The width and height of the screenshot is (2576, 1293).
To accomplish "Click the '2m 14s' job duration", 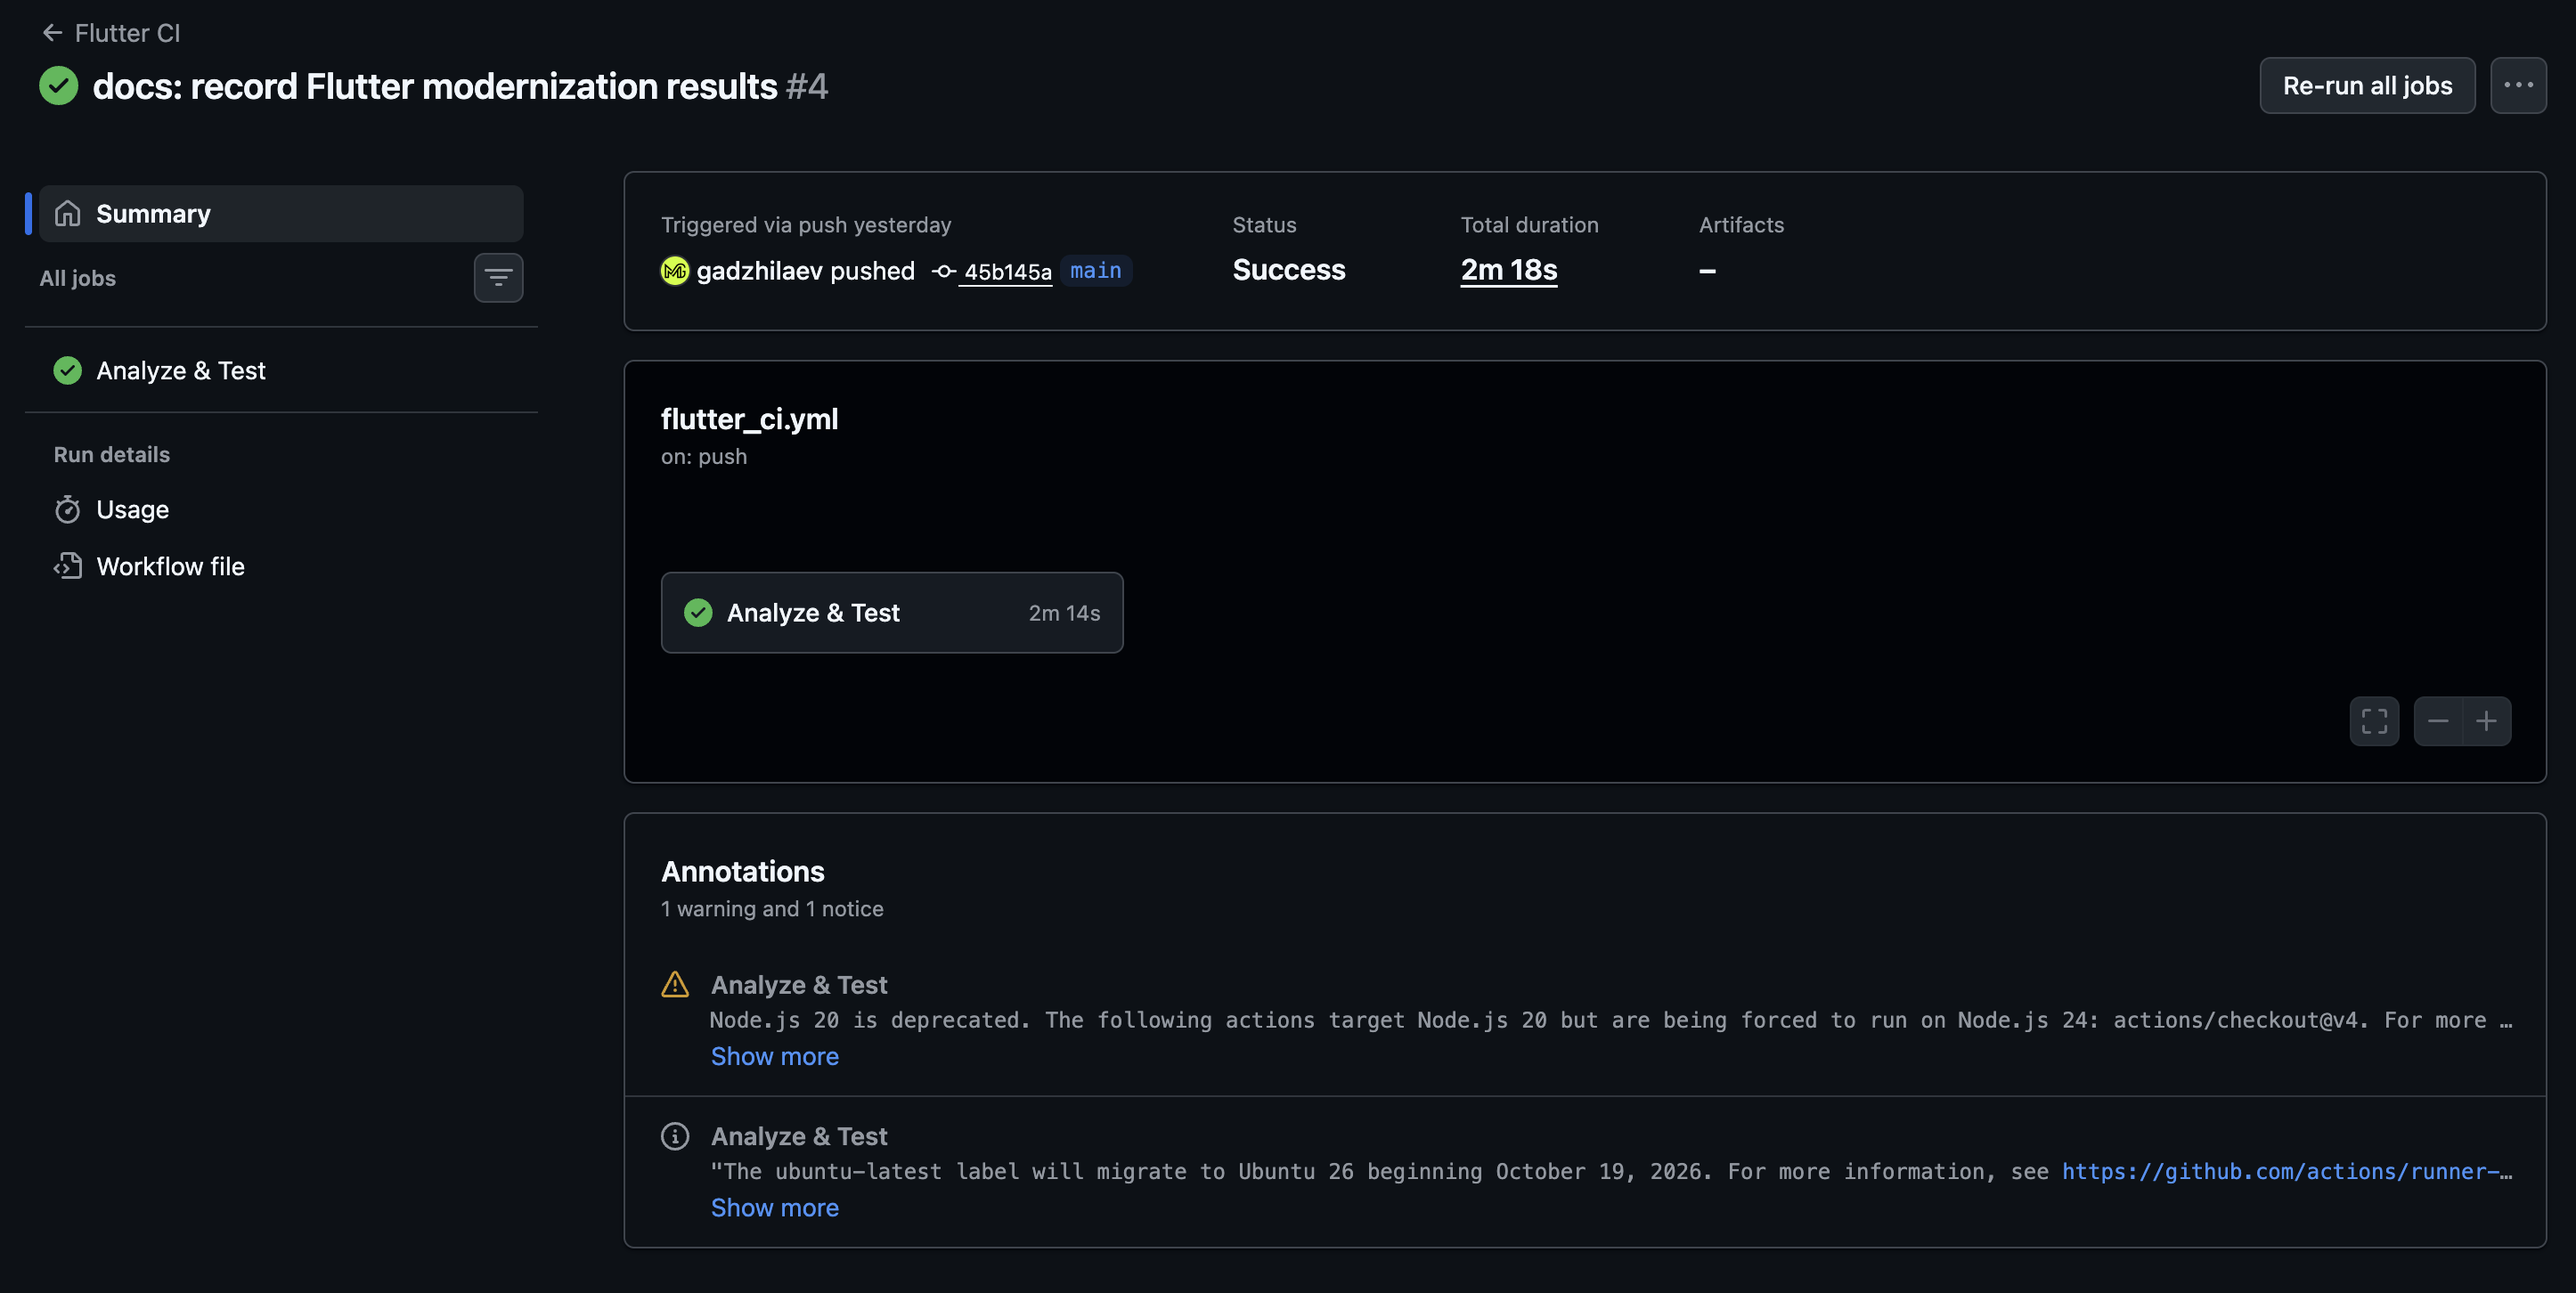I will coord(1064,613).
